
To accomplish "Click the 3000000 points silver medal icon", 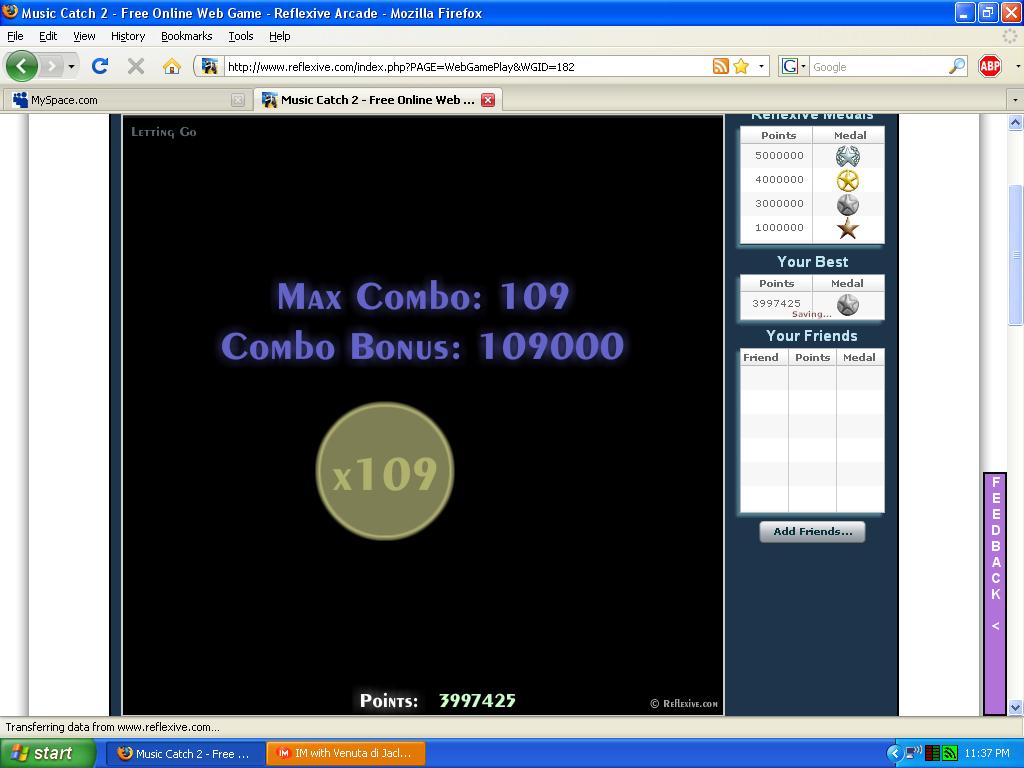I will click(x=848, y=204).
